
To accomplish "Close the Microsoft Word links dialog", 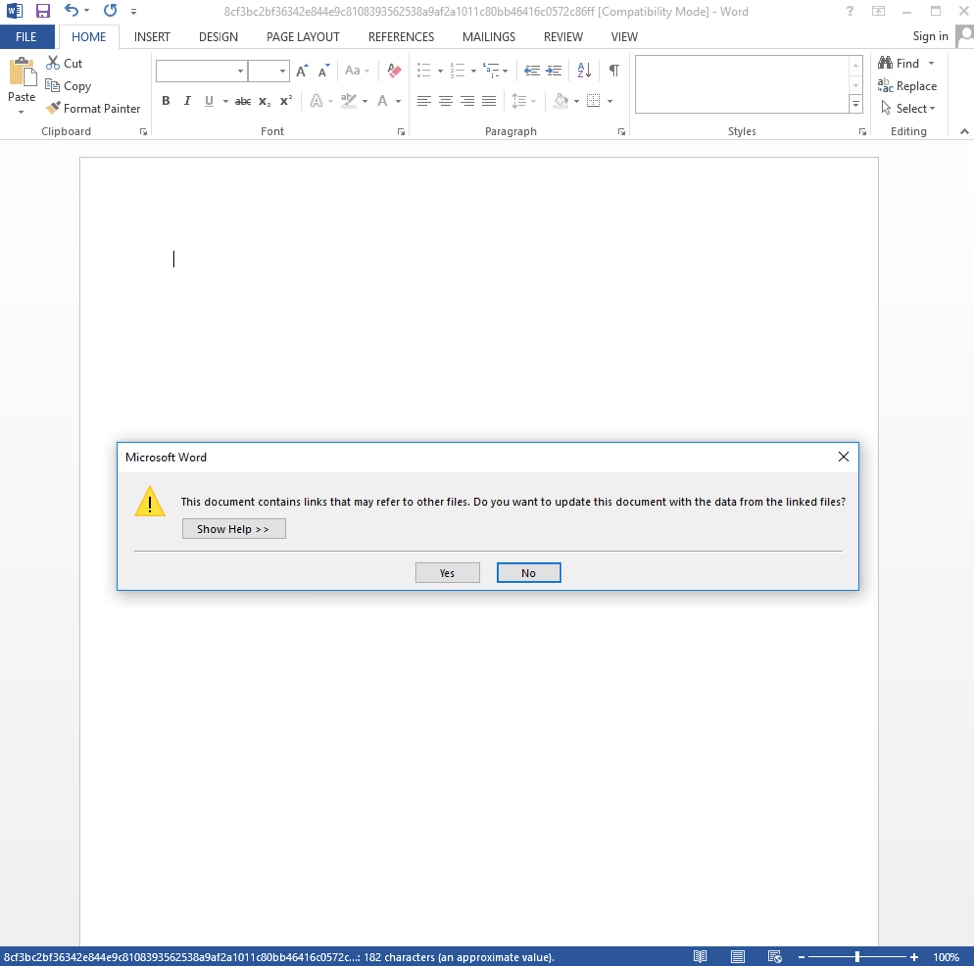I will (x=843, y=457).
